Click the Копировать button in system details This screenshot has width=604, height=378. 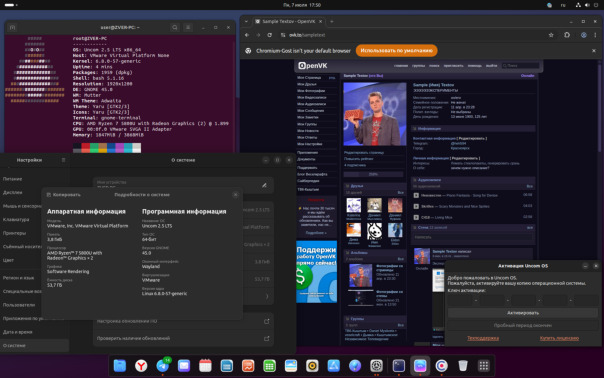click(64, 195)
